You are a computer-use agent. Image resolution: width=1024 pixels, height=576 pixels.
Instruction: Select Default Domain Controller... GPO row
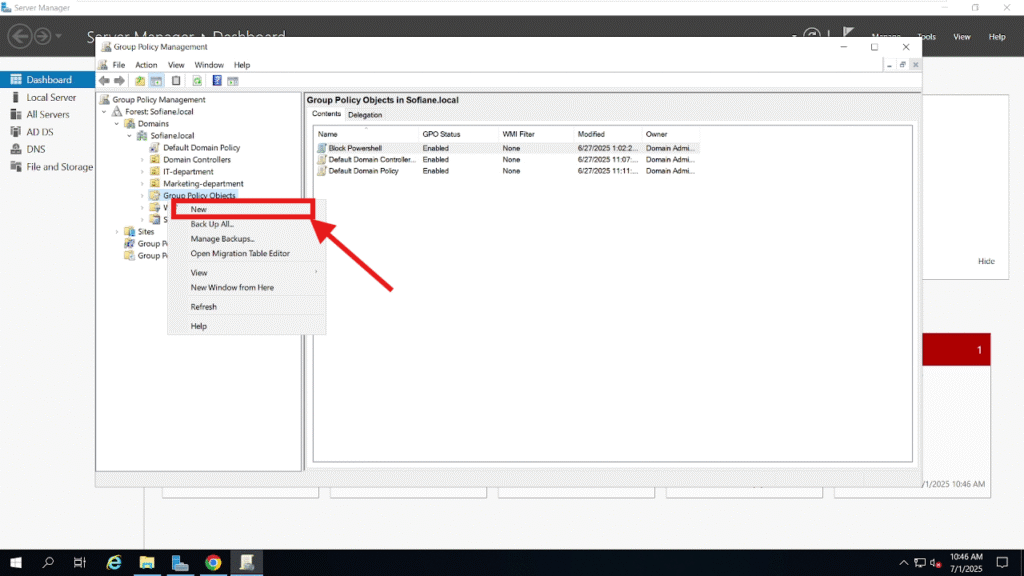tap(507, 159)
